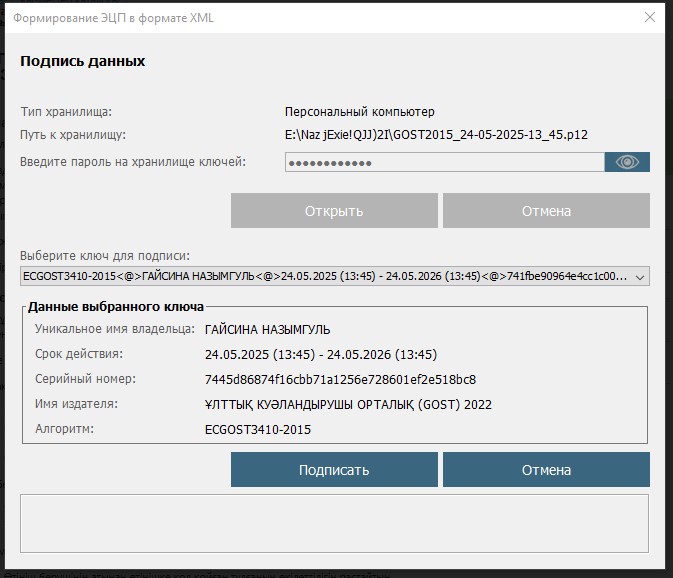This screenshot has width=673, height=578.
Task: Click the upper Отмена button beside Открыть
Action: point(546,211)
